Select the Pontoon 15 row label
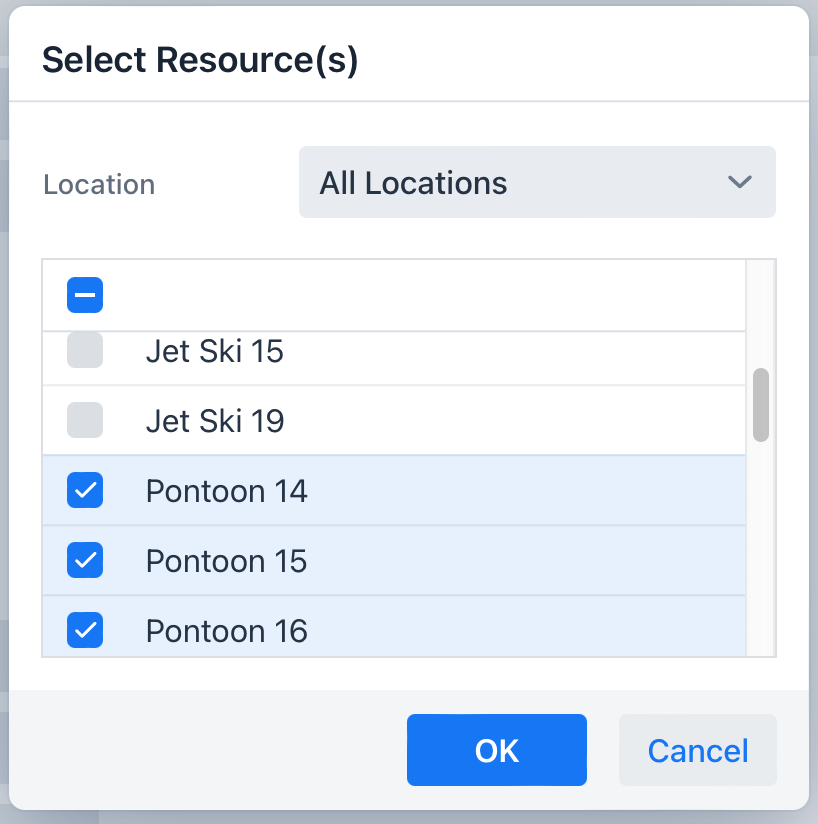Image resolution: width=818 pixels, height=824 pixels. (x=226, y=561)
